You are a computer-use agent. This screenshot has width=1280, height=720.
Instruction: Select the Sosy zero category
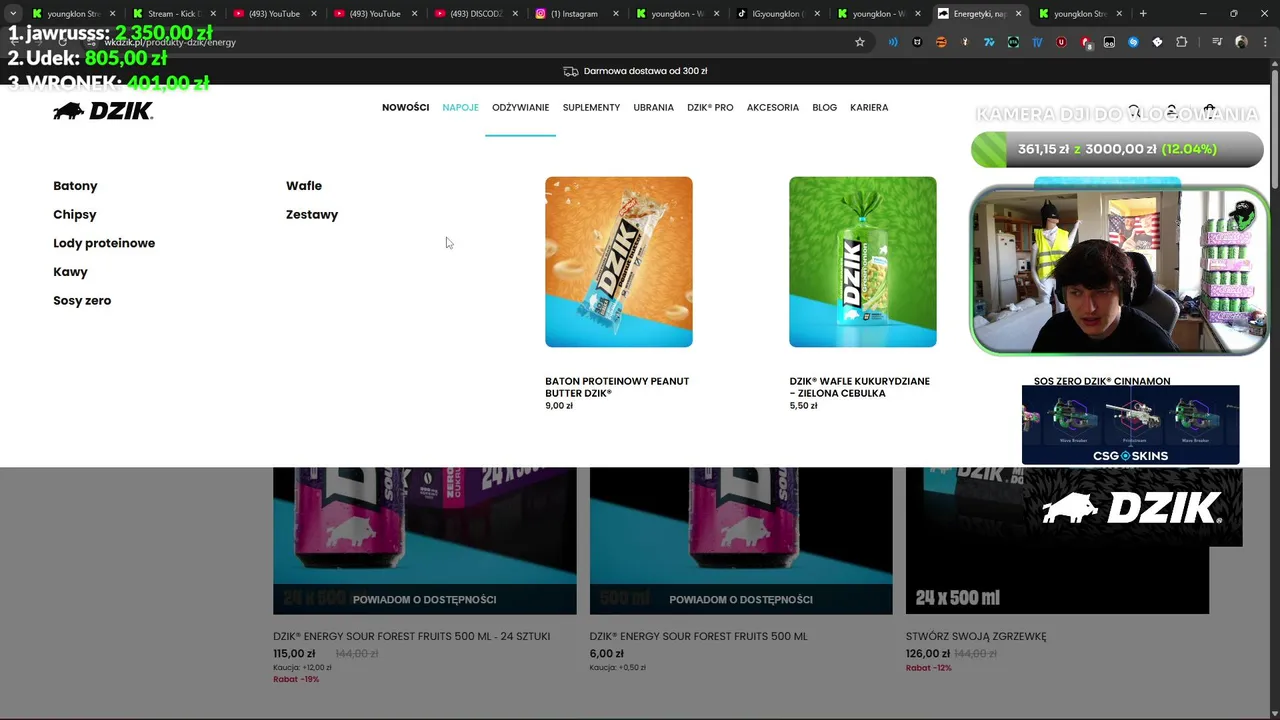(82, 300)
